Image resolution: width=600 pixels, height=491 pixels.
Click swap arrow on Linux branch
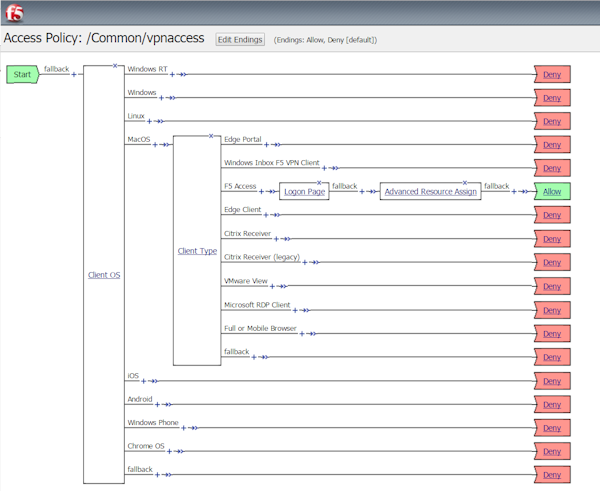160,121
